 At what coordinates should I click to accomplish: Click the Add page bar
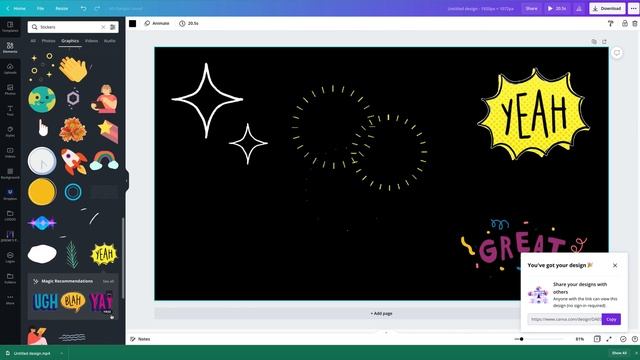(x=381, y=313)
